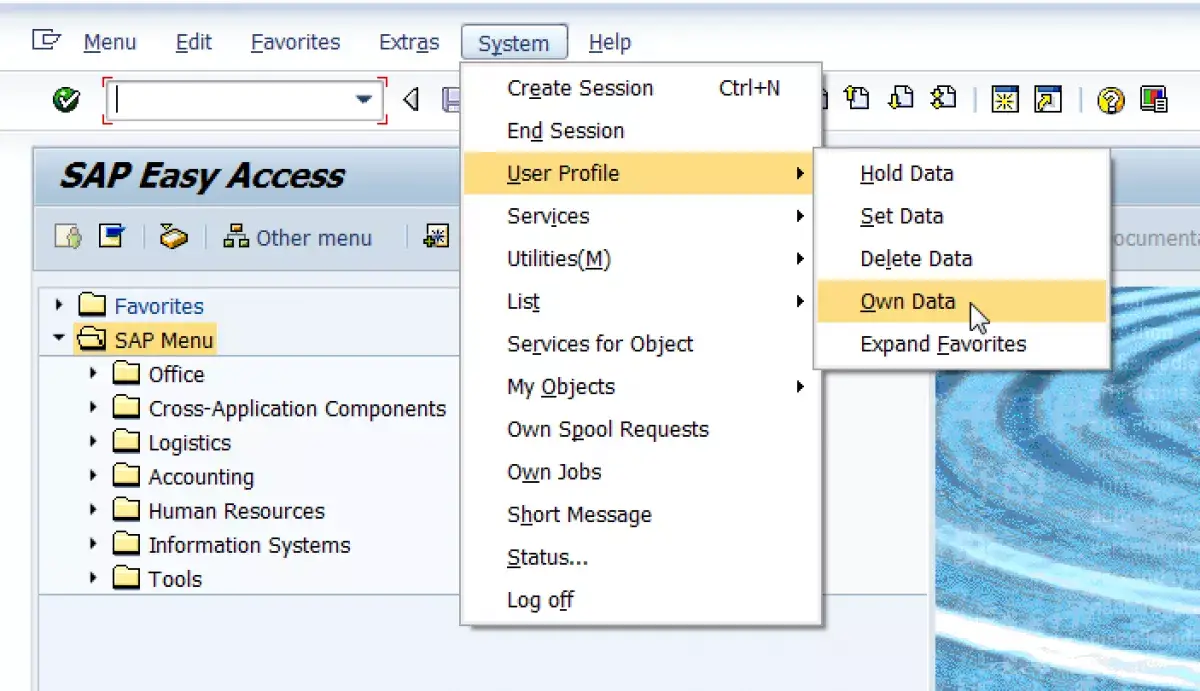1200x691 pixels.
Task: Expand the Human Resources folder
Action: pyautogui.click(x=94, y=509)
